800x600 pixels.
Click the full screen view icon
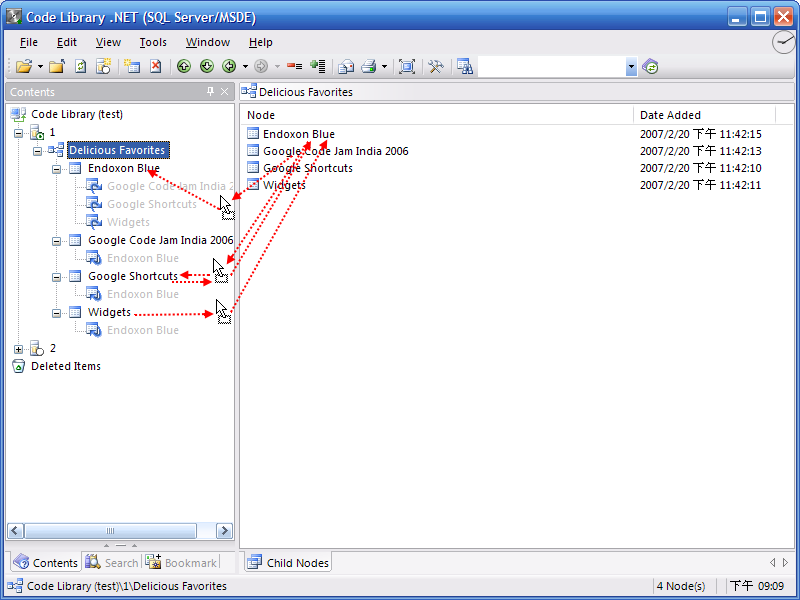pyautogui.click(x=407, y=66)
